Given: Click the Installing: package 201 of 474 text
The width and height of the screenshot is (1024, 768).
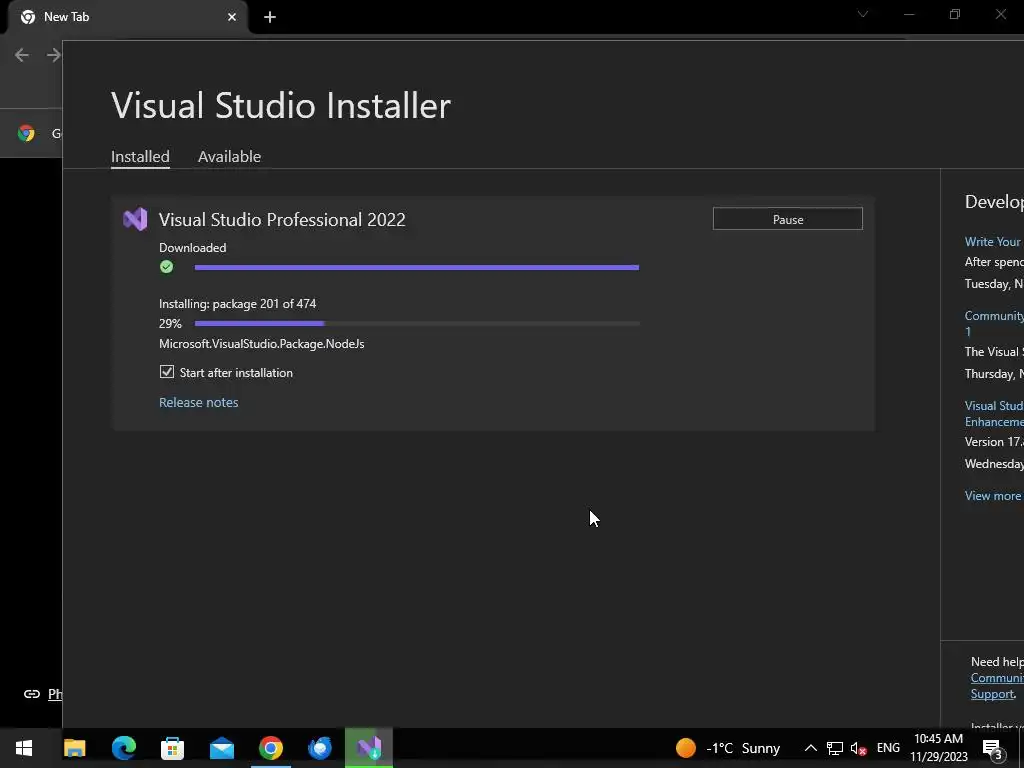Looking at the screenshot, I should (238, 304).
